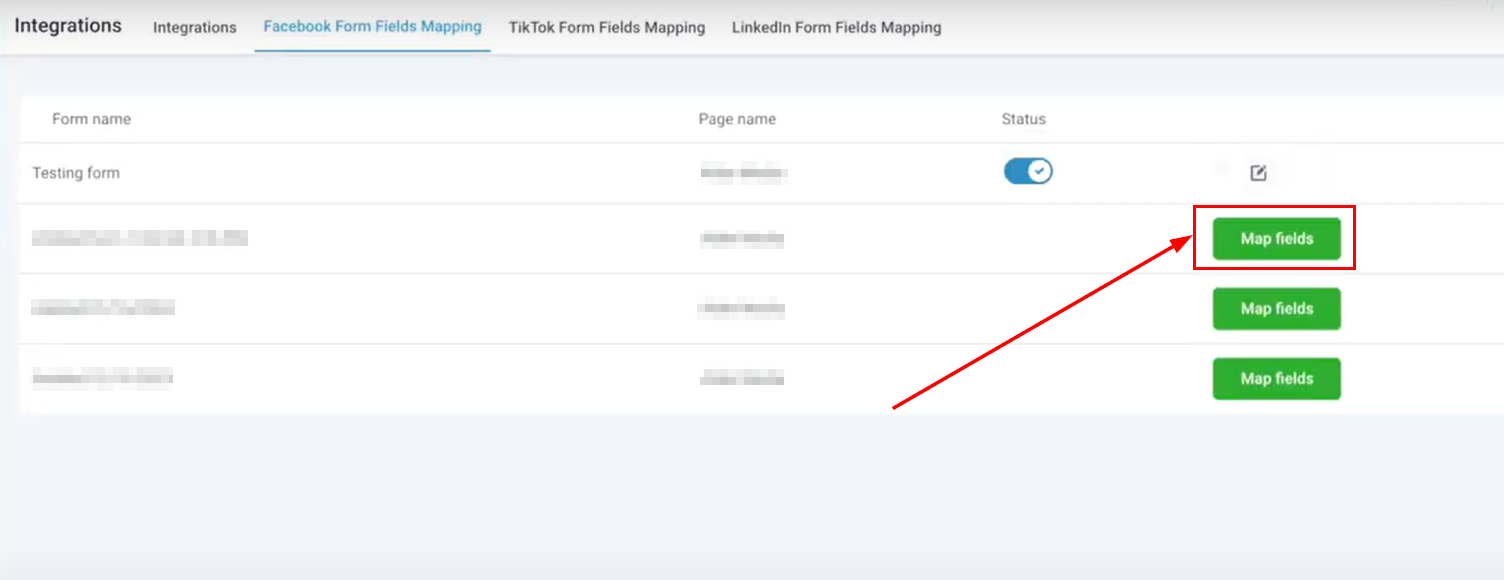Switch to Facebook Form Fields Mapping tab

[372, 27]
